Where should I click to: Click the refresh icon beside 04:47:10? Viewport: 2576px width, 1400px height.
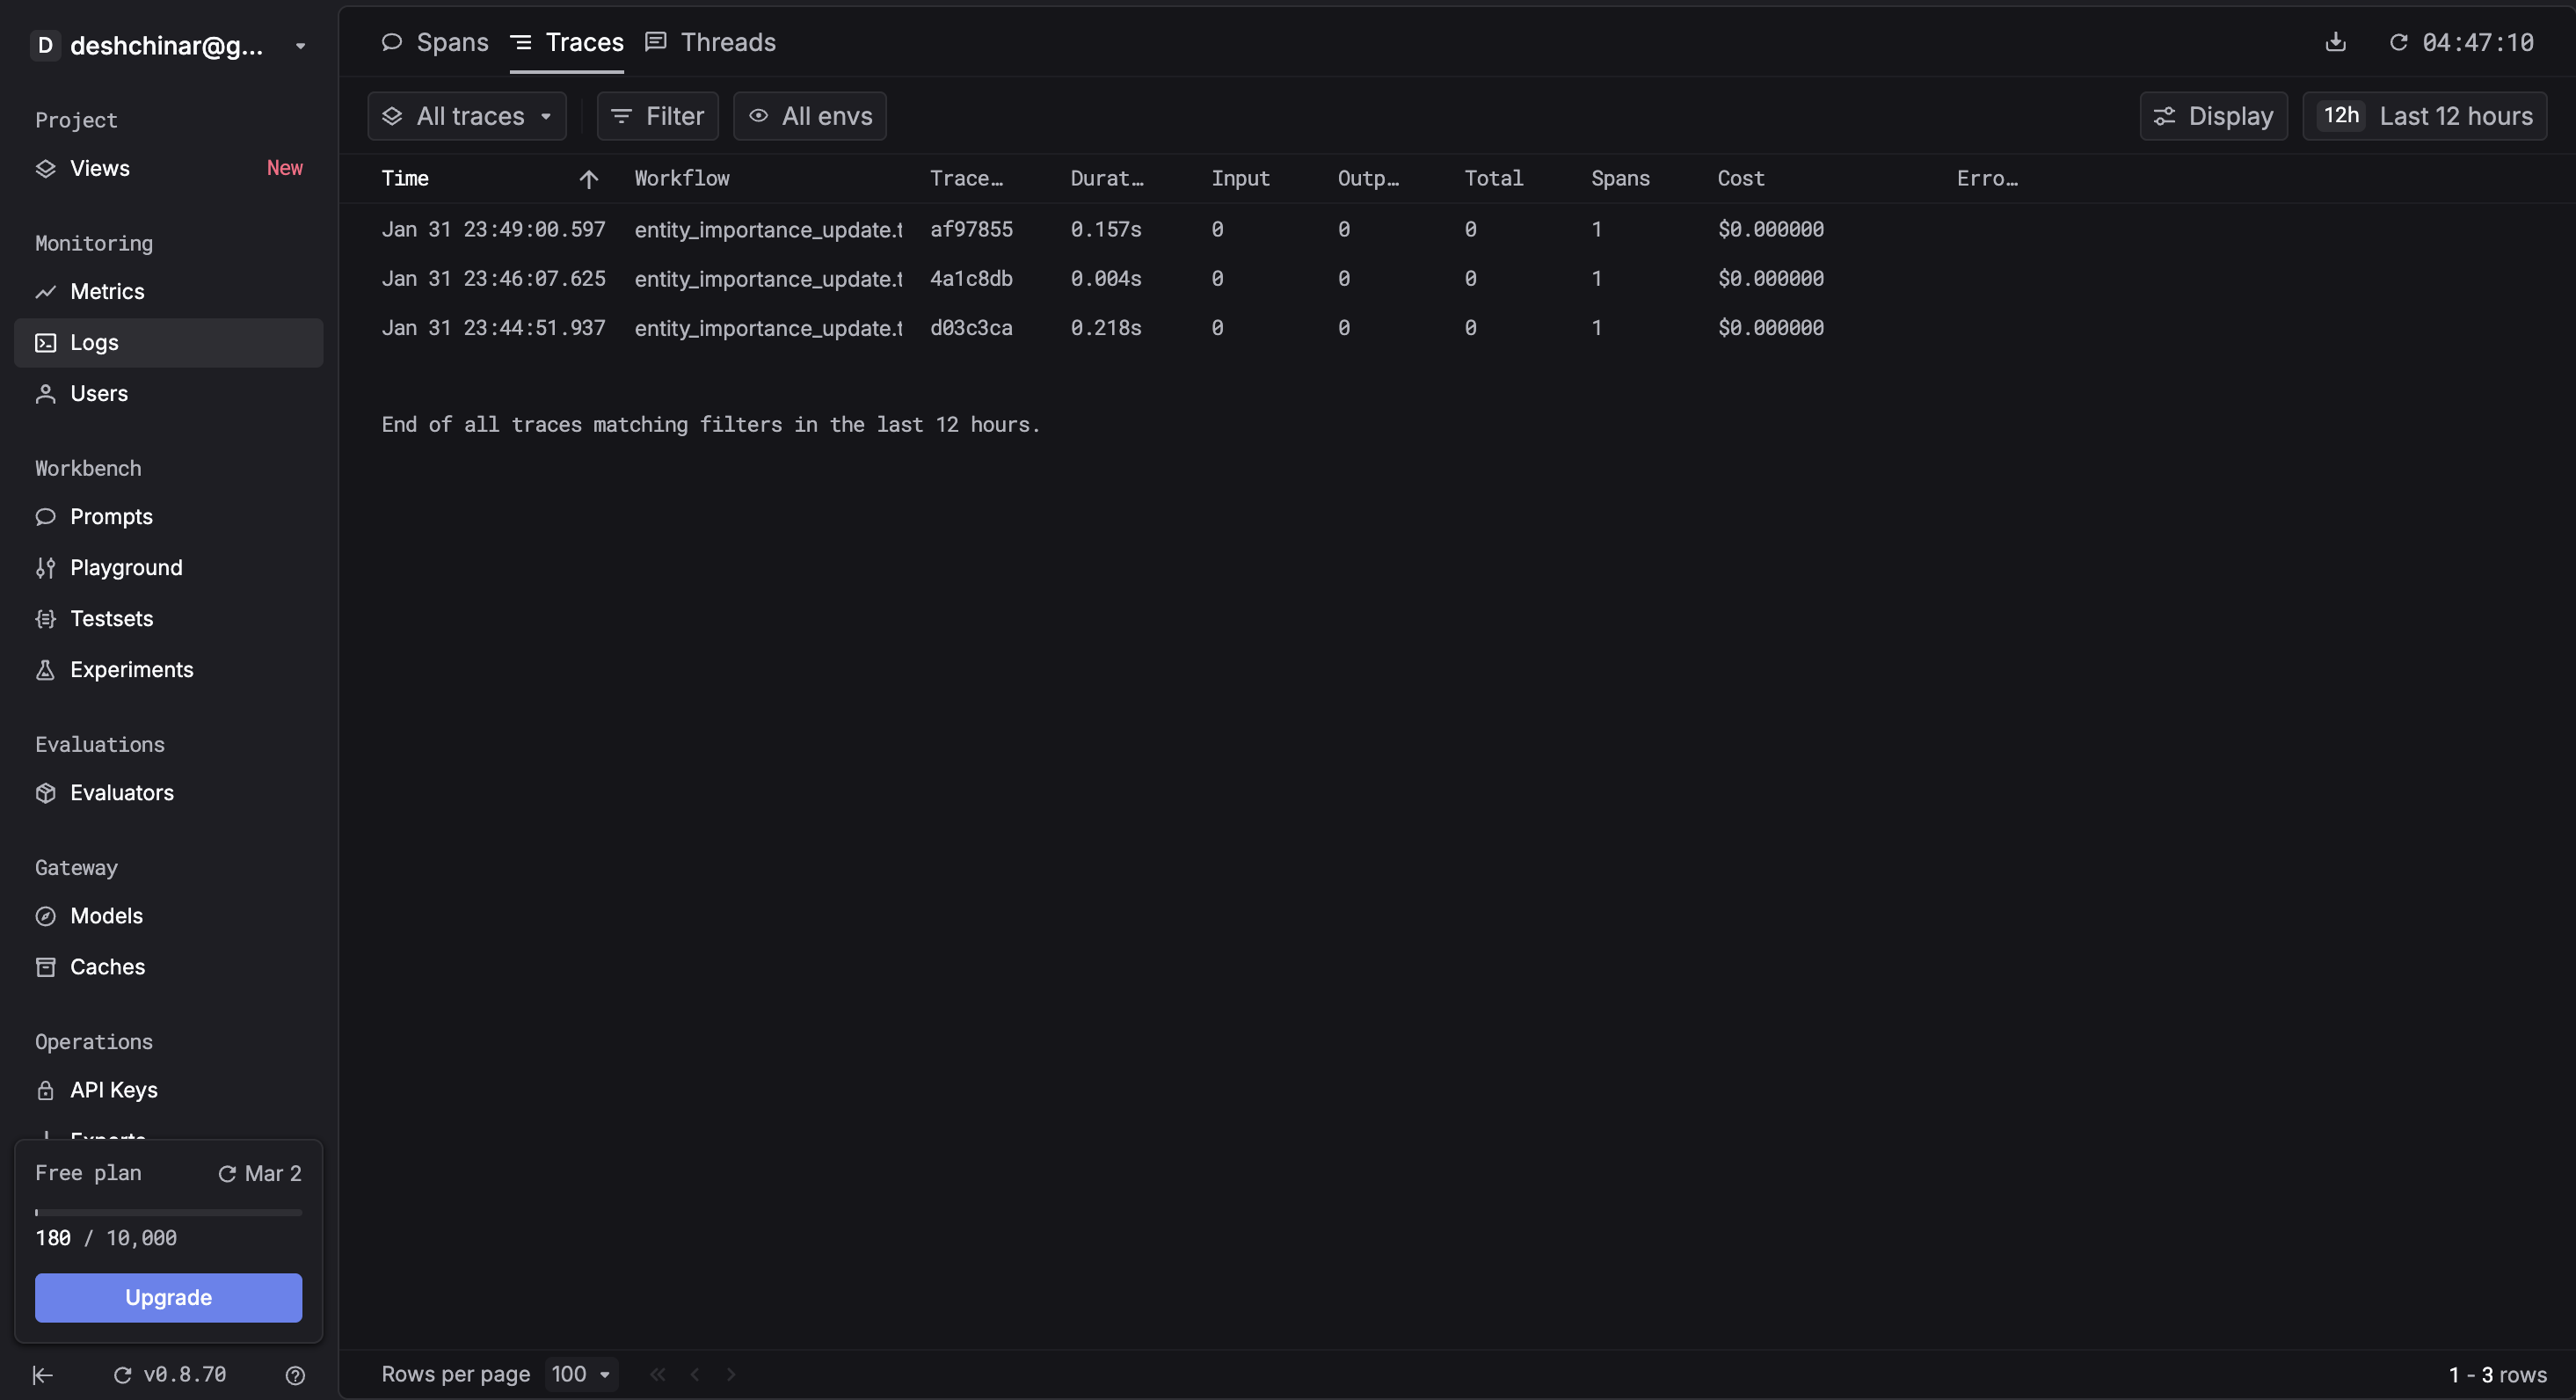point(2398,42)
